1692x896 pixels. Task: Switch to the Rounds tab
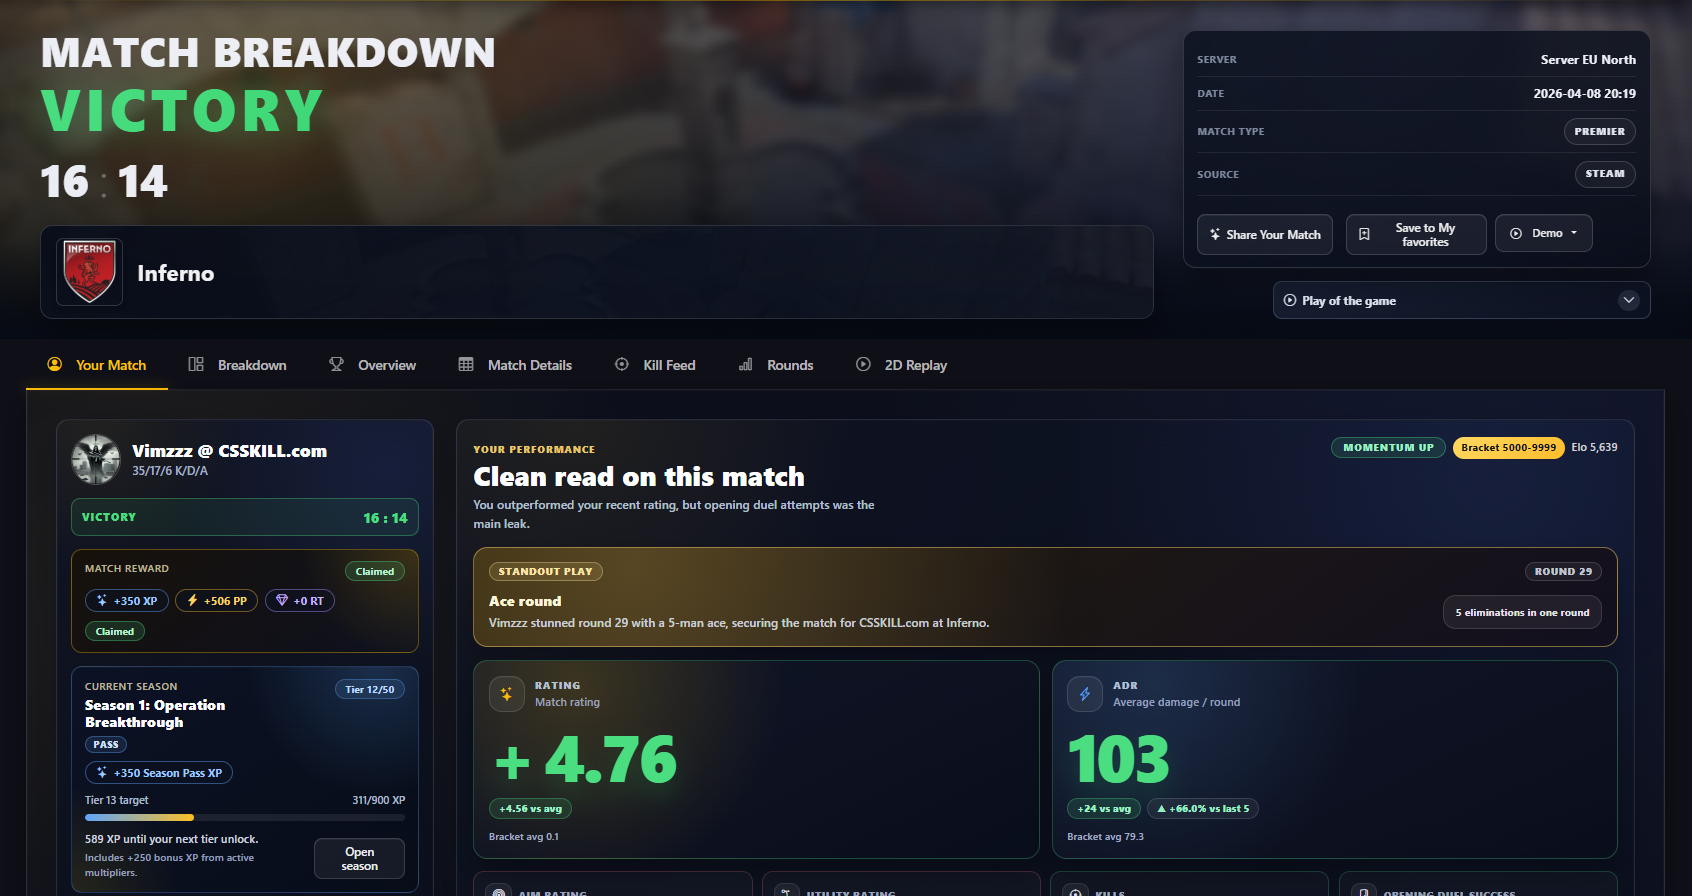click(775, 365)
